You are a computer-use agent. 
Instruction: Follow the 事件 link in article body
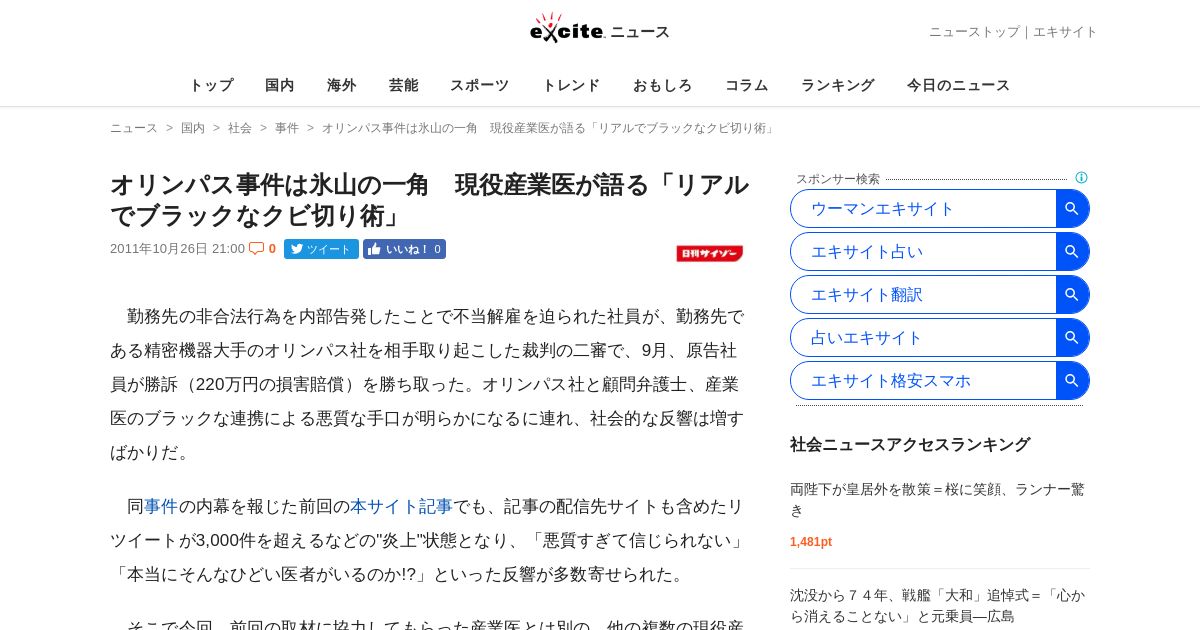pos(161,507)
